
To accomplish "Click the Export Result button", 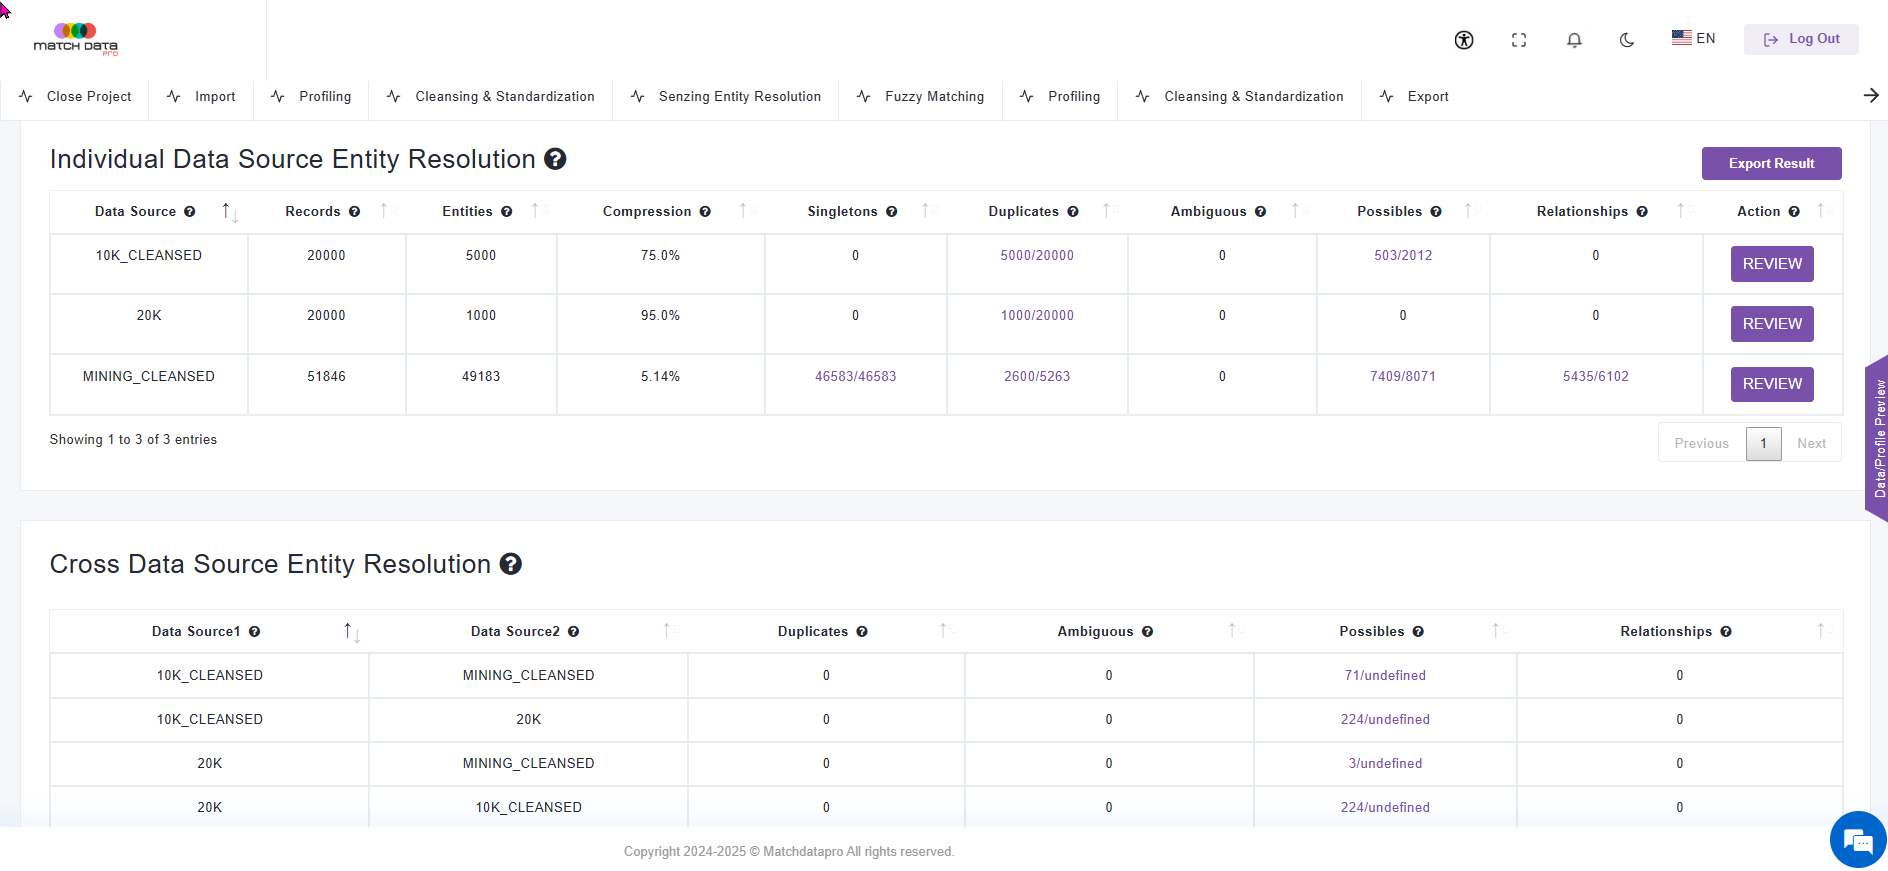I will 1771,163.
